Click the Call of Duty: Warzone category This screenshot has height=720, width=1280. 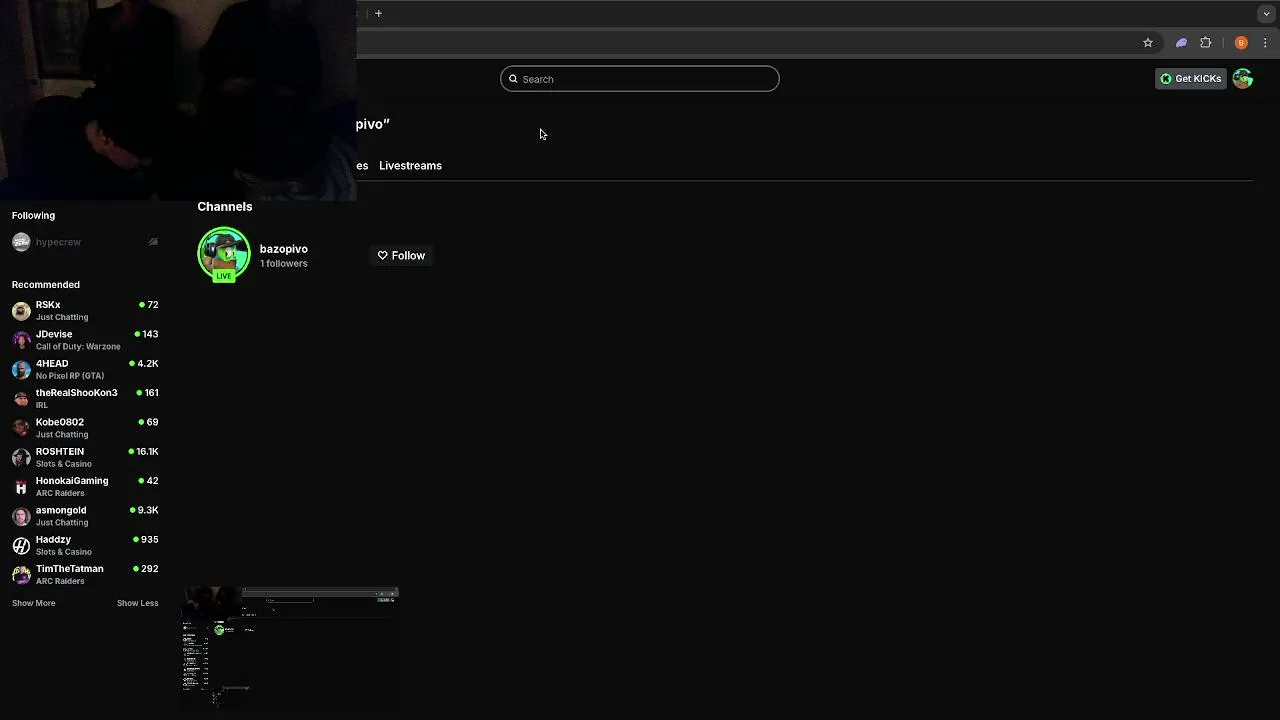(78, 347)
